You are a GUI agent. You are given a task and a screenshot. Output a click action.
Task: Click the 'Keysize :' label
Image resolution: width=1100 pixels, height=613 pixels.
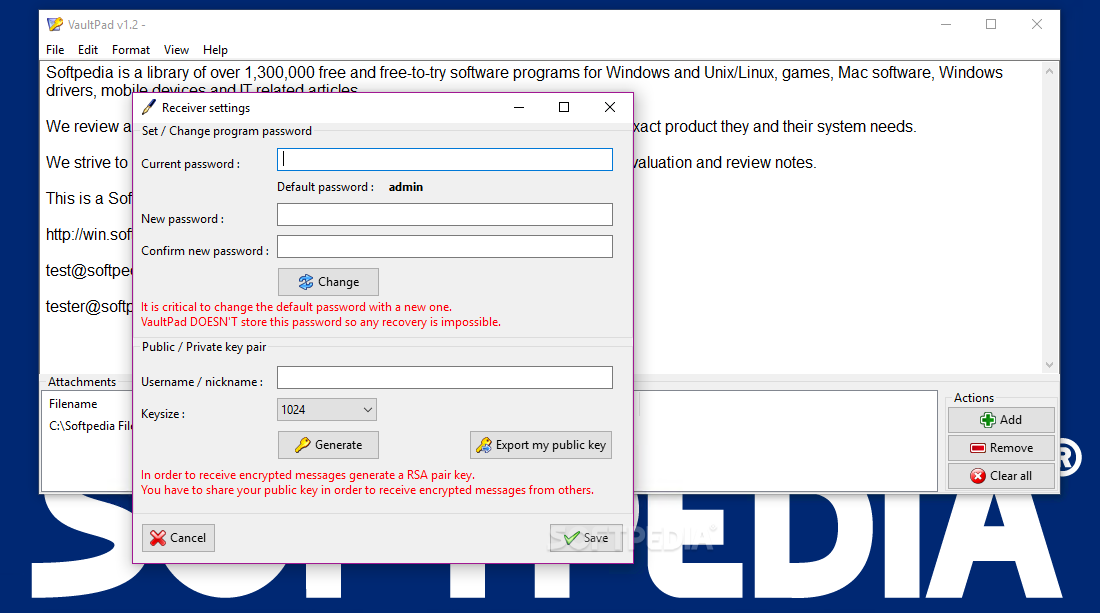coord(163,414)
